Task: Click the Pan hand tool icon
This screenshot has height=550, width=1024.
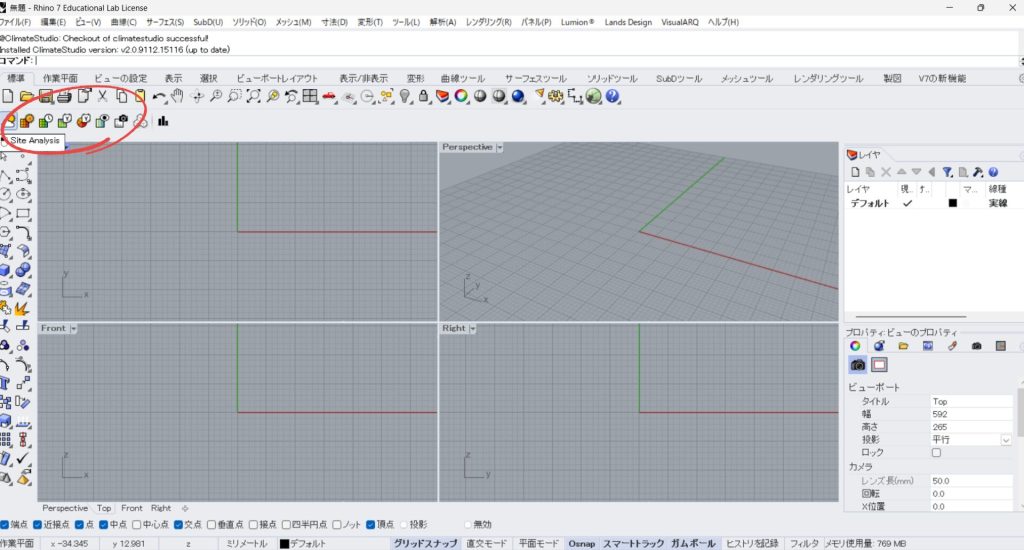Action: tap(177, 96)
